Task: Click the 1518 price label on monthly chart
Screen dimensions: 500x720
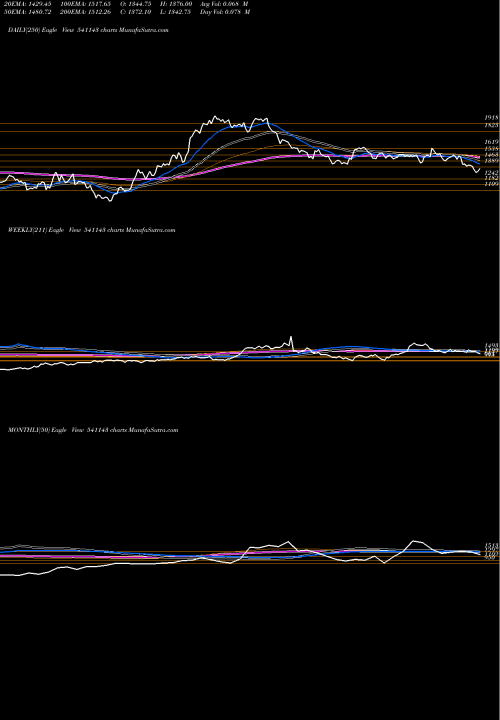Action: coord(492,546)
